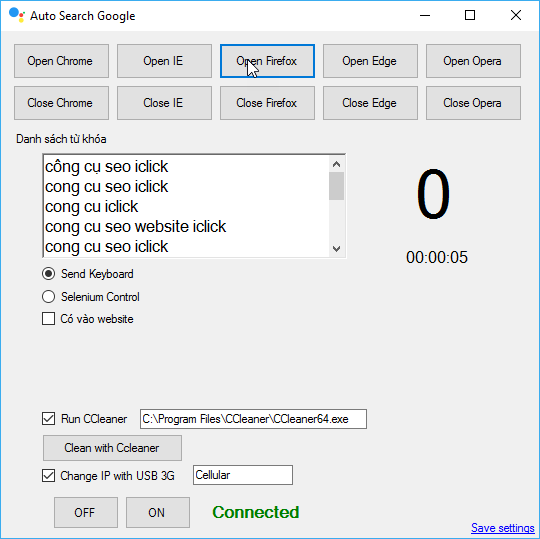Untick the Run CCleaner checkbox
This screenshot has width=540, height=539.
49,419
